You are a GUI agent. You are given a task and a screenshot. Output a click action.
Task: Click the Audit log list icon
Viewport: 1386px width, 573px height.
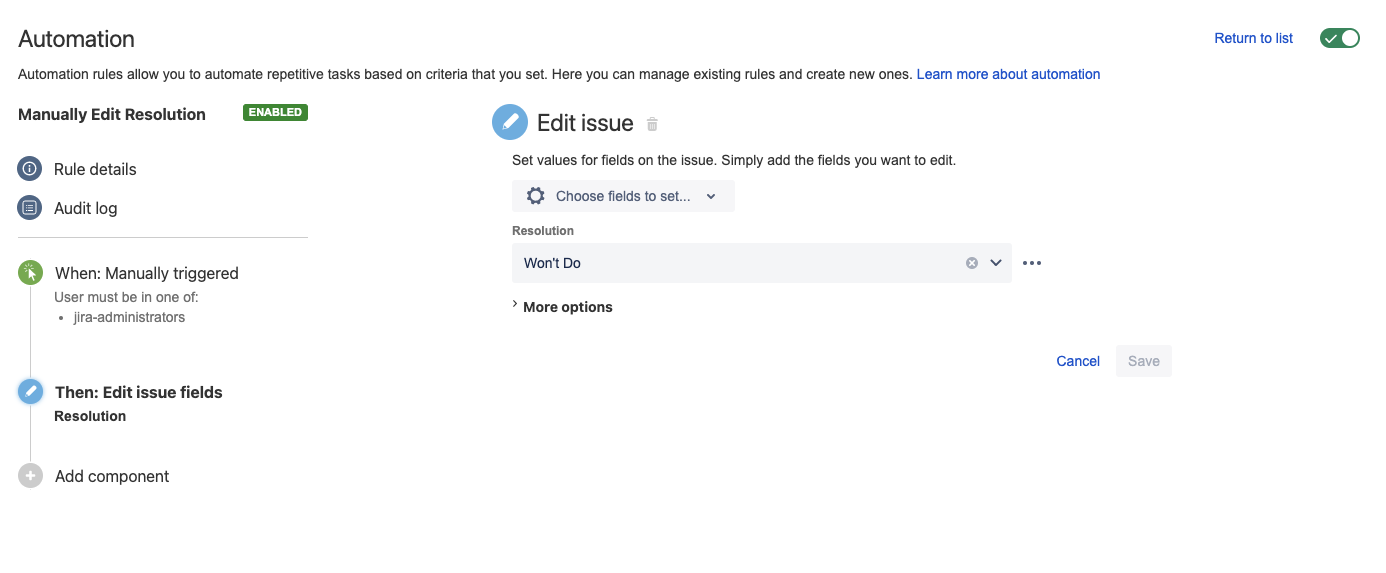click(30, 208)
